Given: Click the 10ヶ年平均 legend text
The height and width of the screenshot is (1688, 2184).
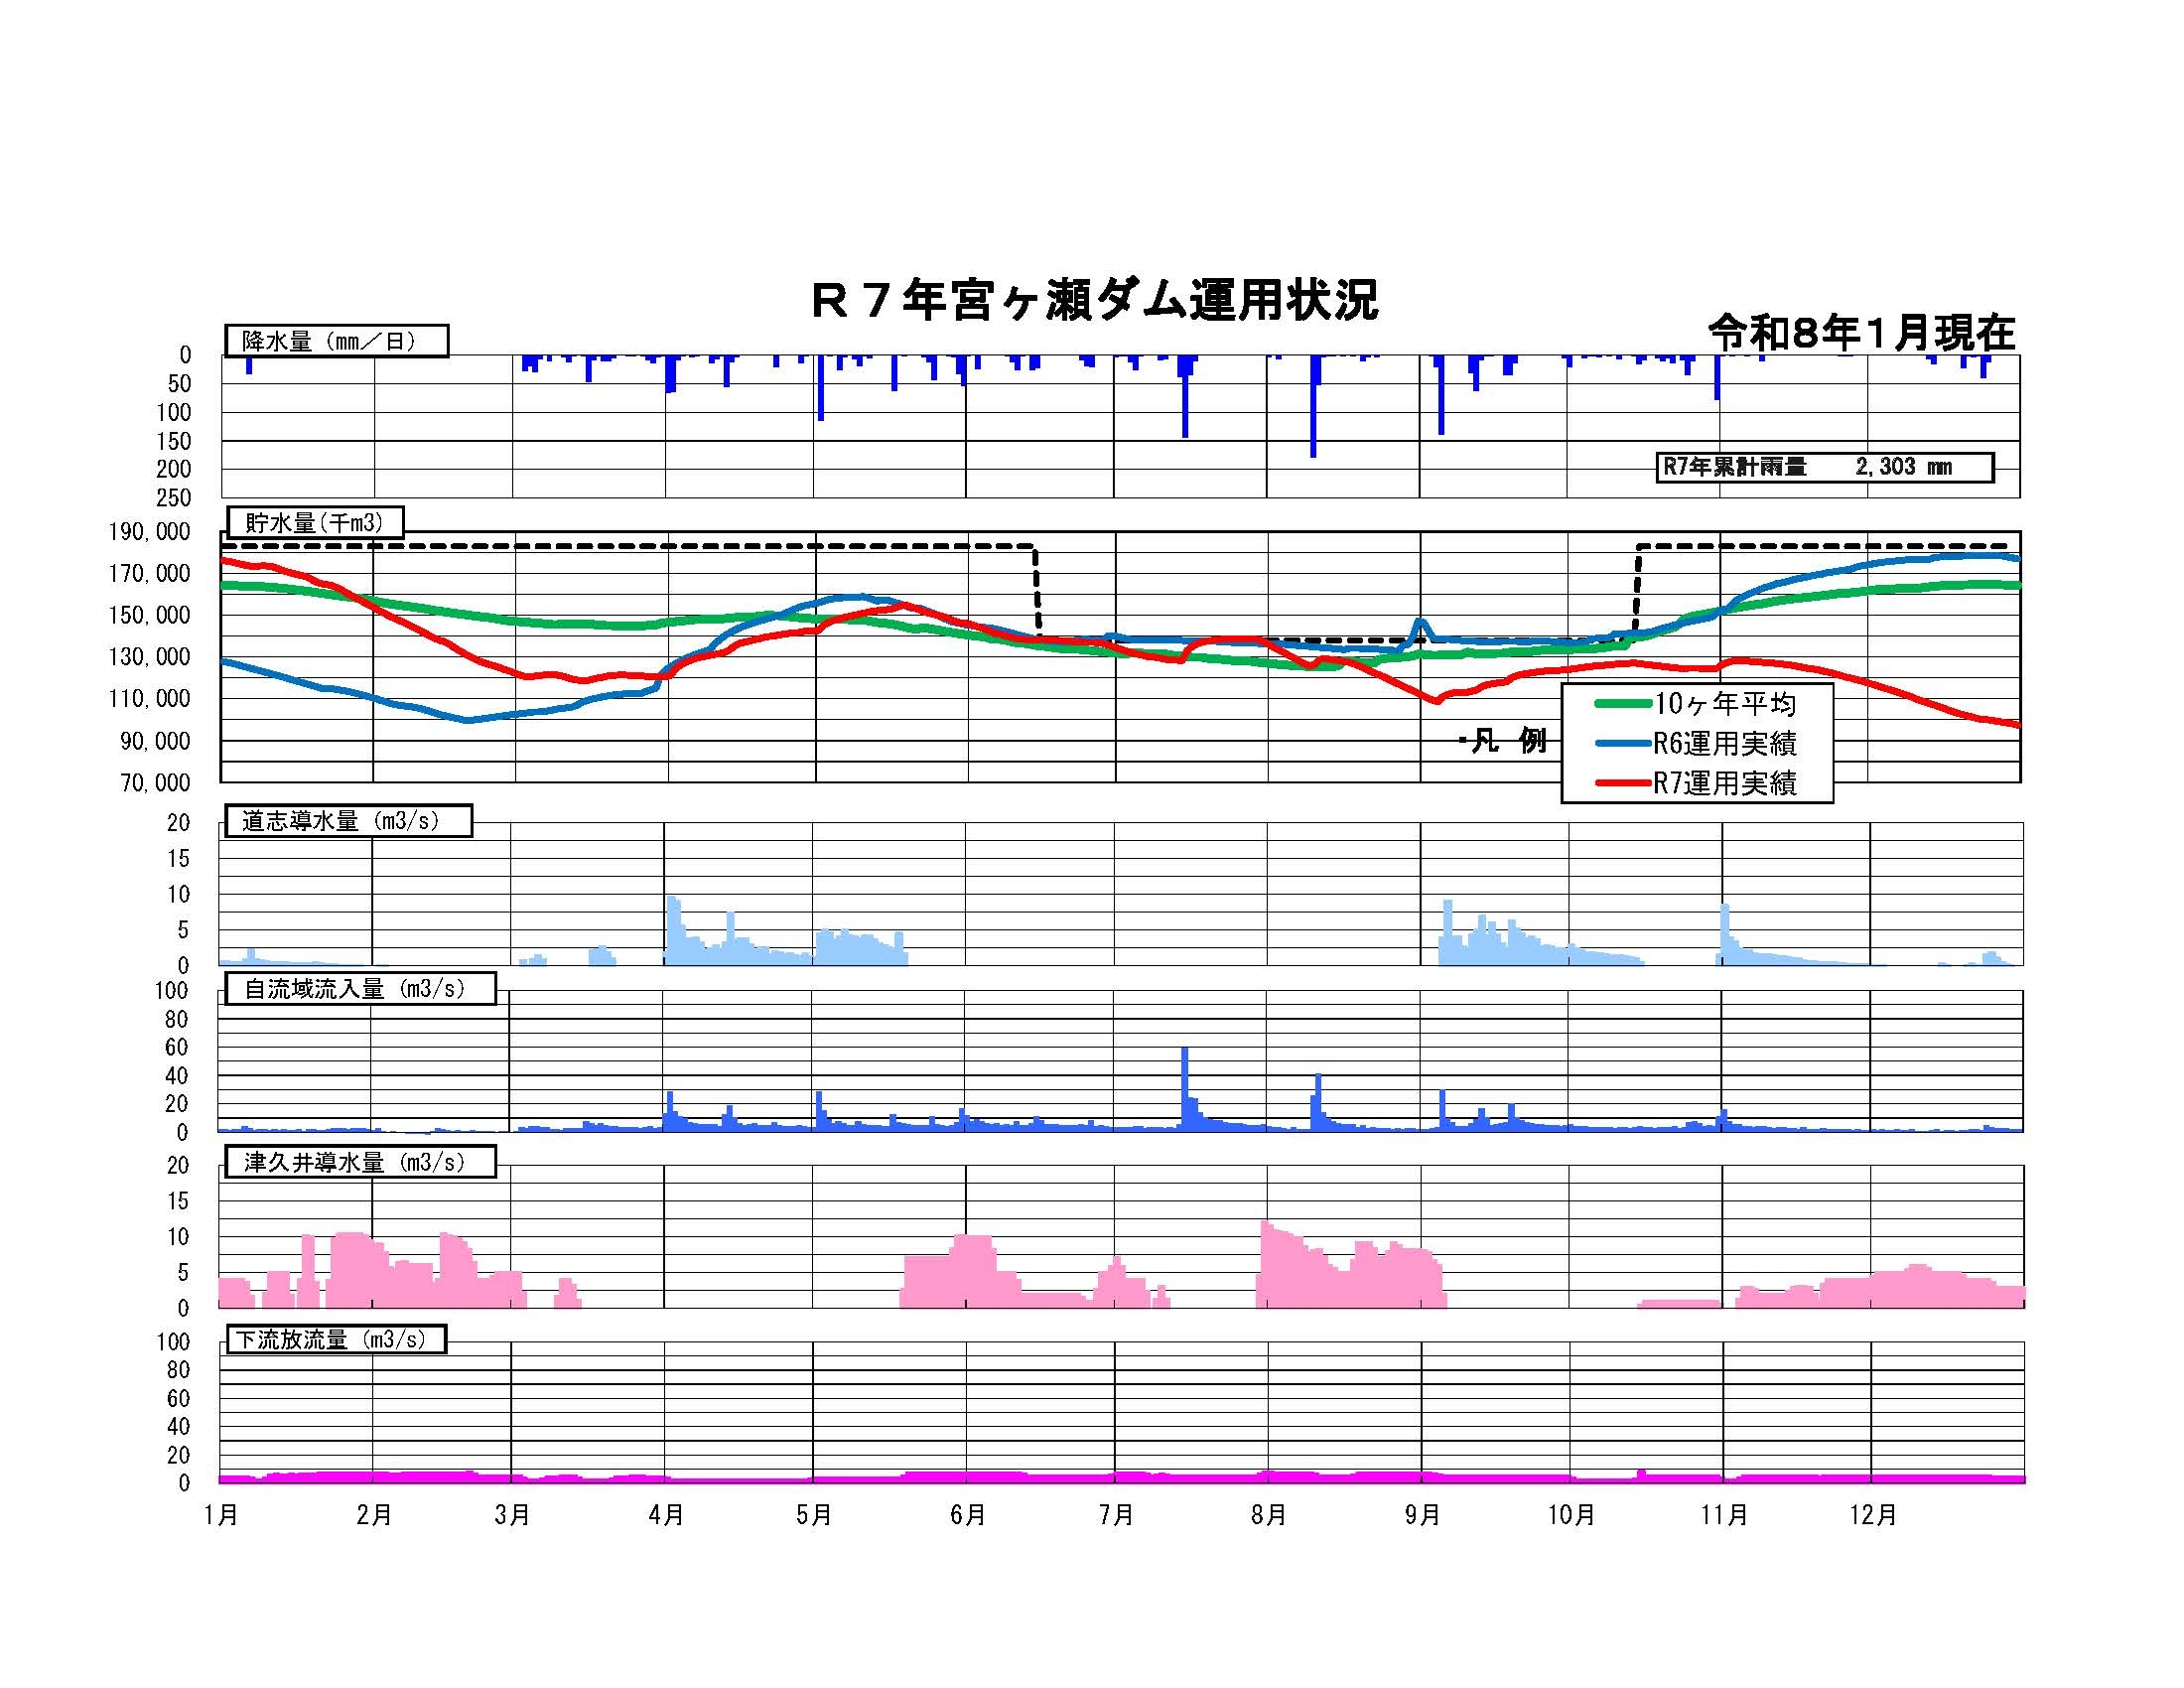Looking at the screenshot, I should pos(1725,704).
